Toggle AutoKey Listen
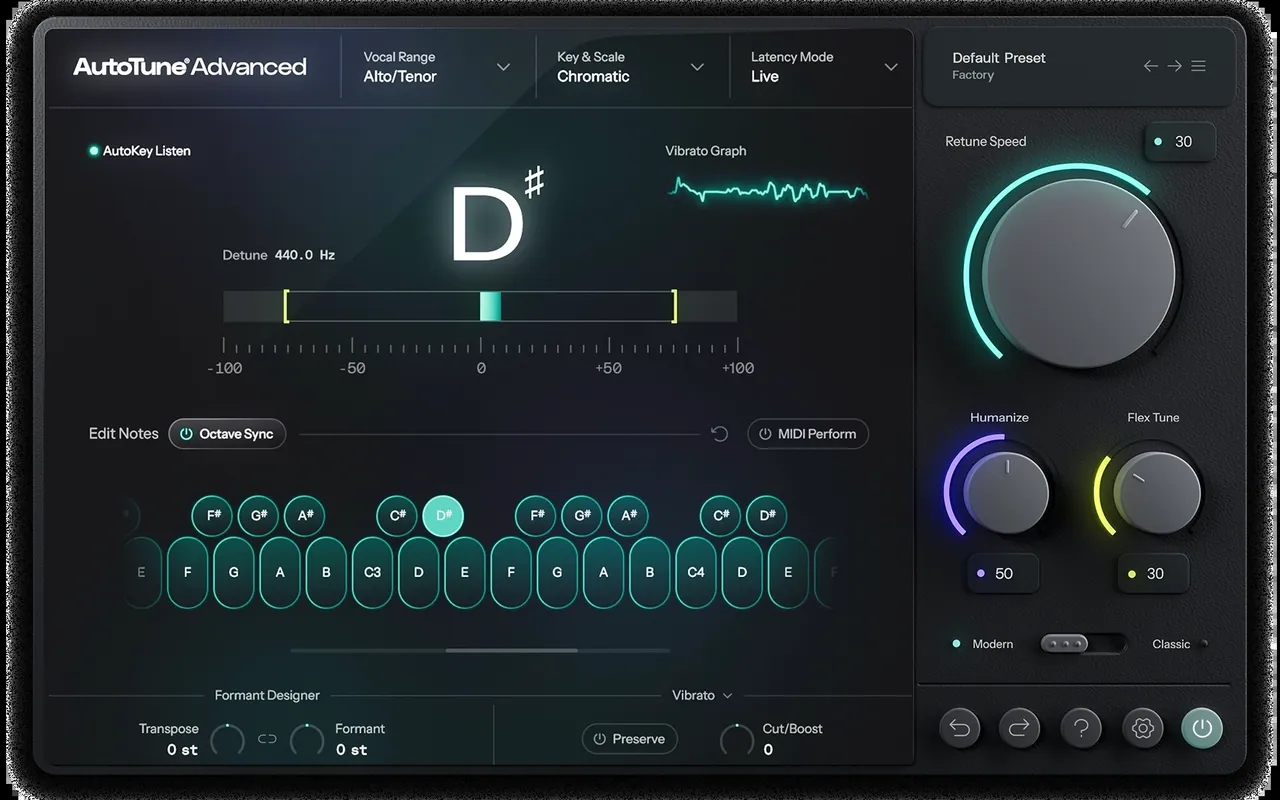The height and width of the screenshot is (800, 1280). 140,151
